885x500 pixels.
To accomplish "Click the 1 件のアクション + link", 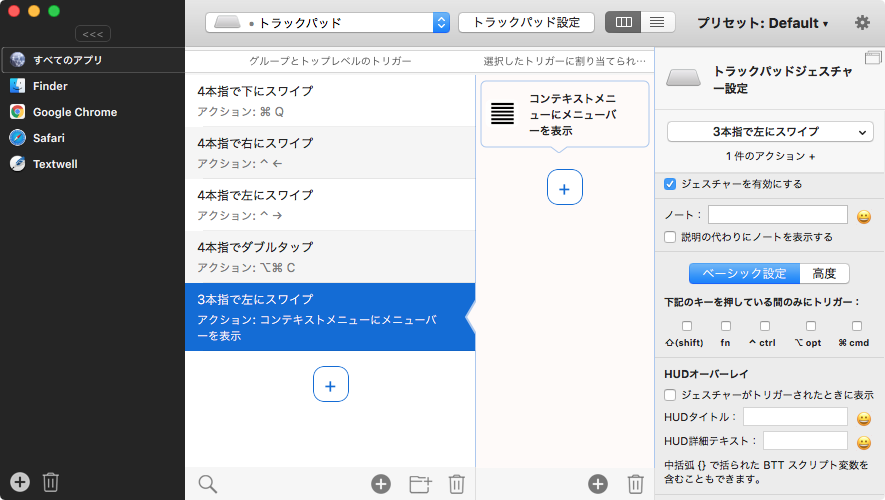I will point(770,156).
